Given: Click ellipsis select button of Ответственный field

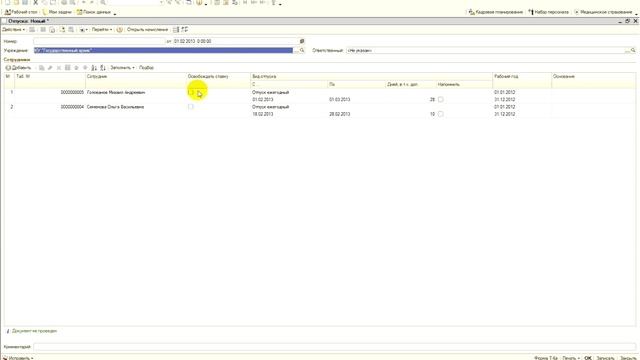Looking at the screenshot, I should pyautogui.click(x=627, y=51).
